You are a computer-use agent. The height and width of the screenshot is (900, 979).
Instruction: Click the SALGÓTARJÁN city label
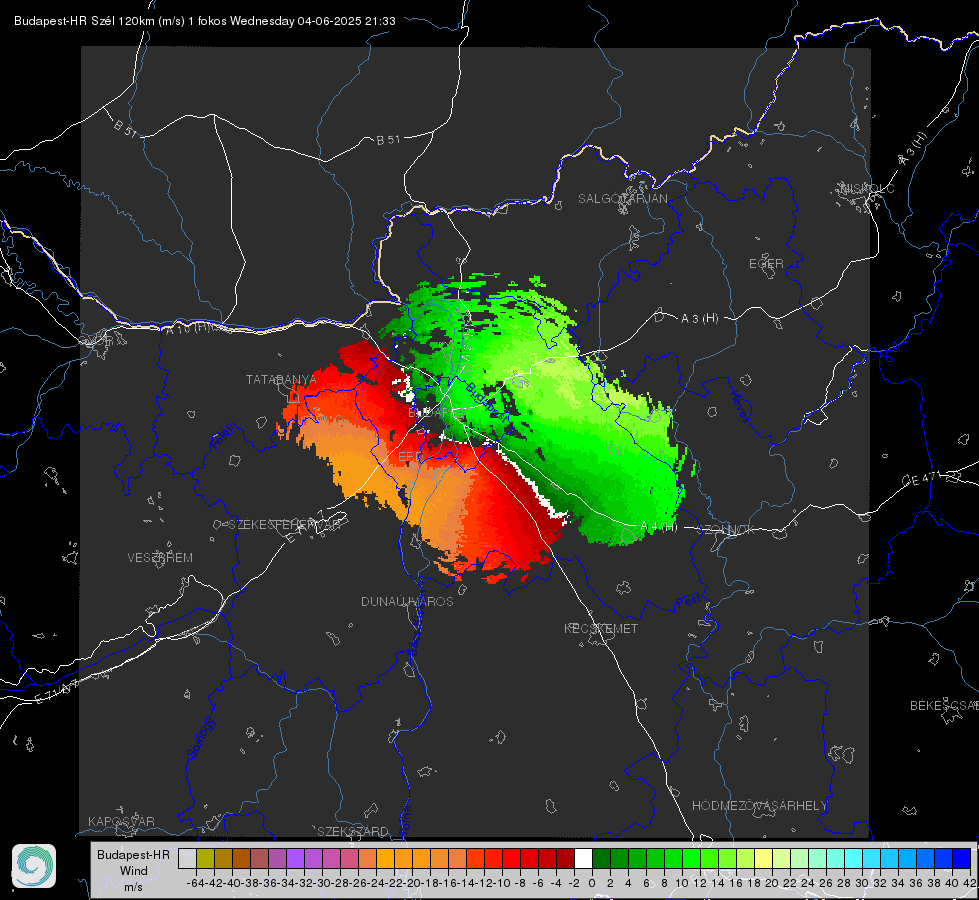[622, 199]
